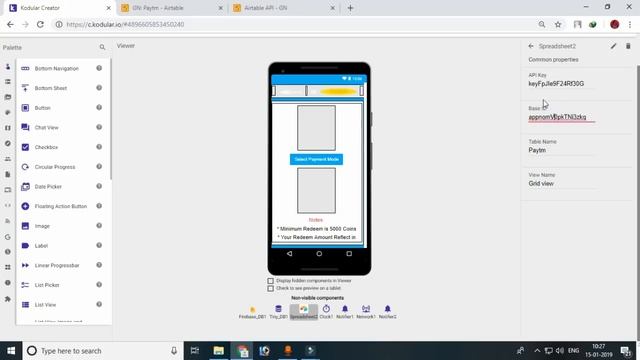The width and height of the screenshot is (640, 360).
Task: Reload the Kodular page
Action: (40, 24)
